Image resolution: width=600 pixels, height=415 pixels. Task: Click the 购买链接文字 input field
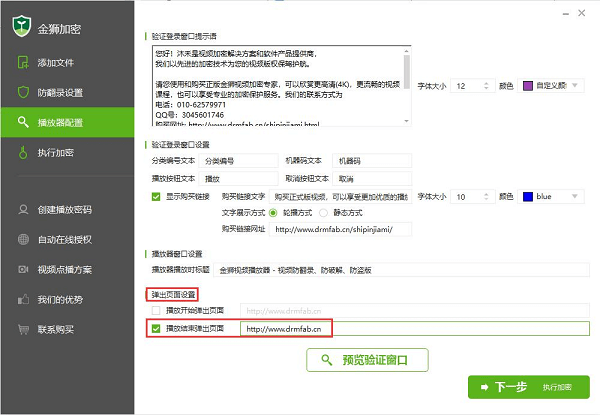point(341,197)
